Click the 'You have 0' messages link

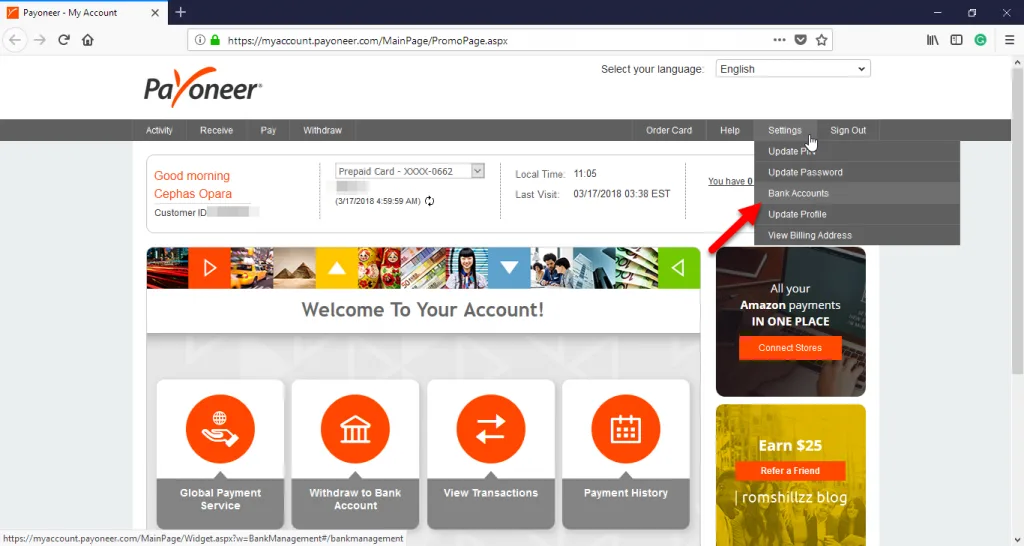pos(730,182)
